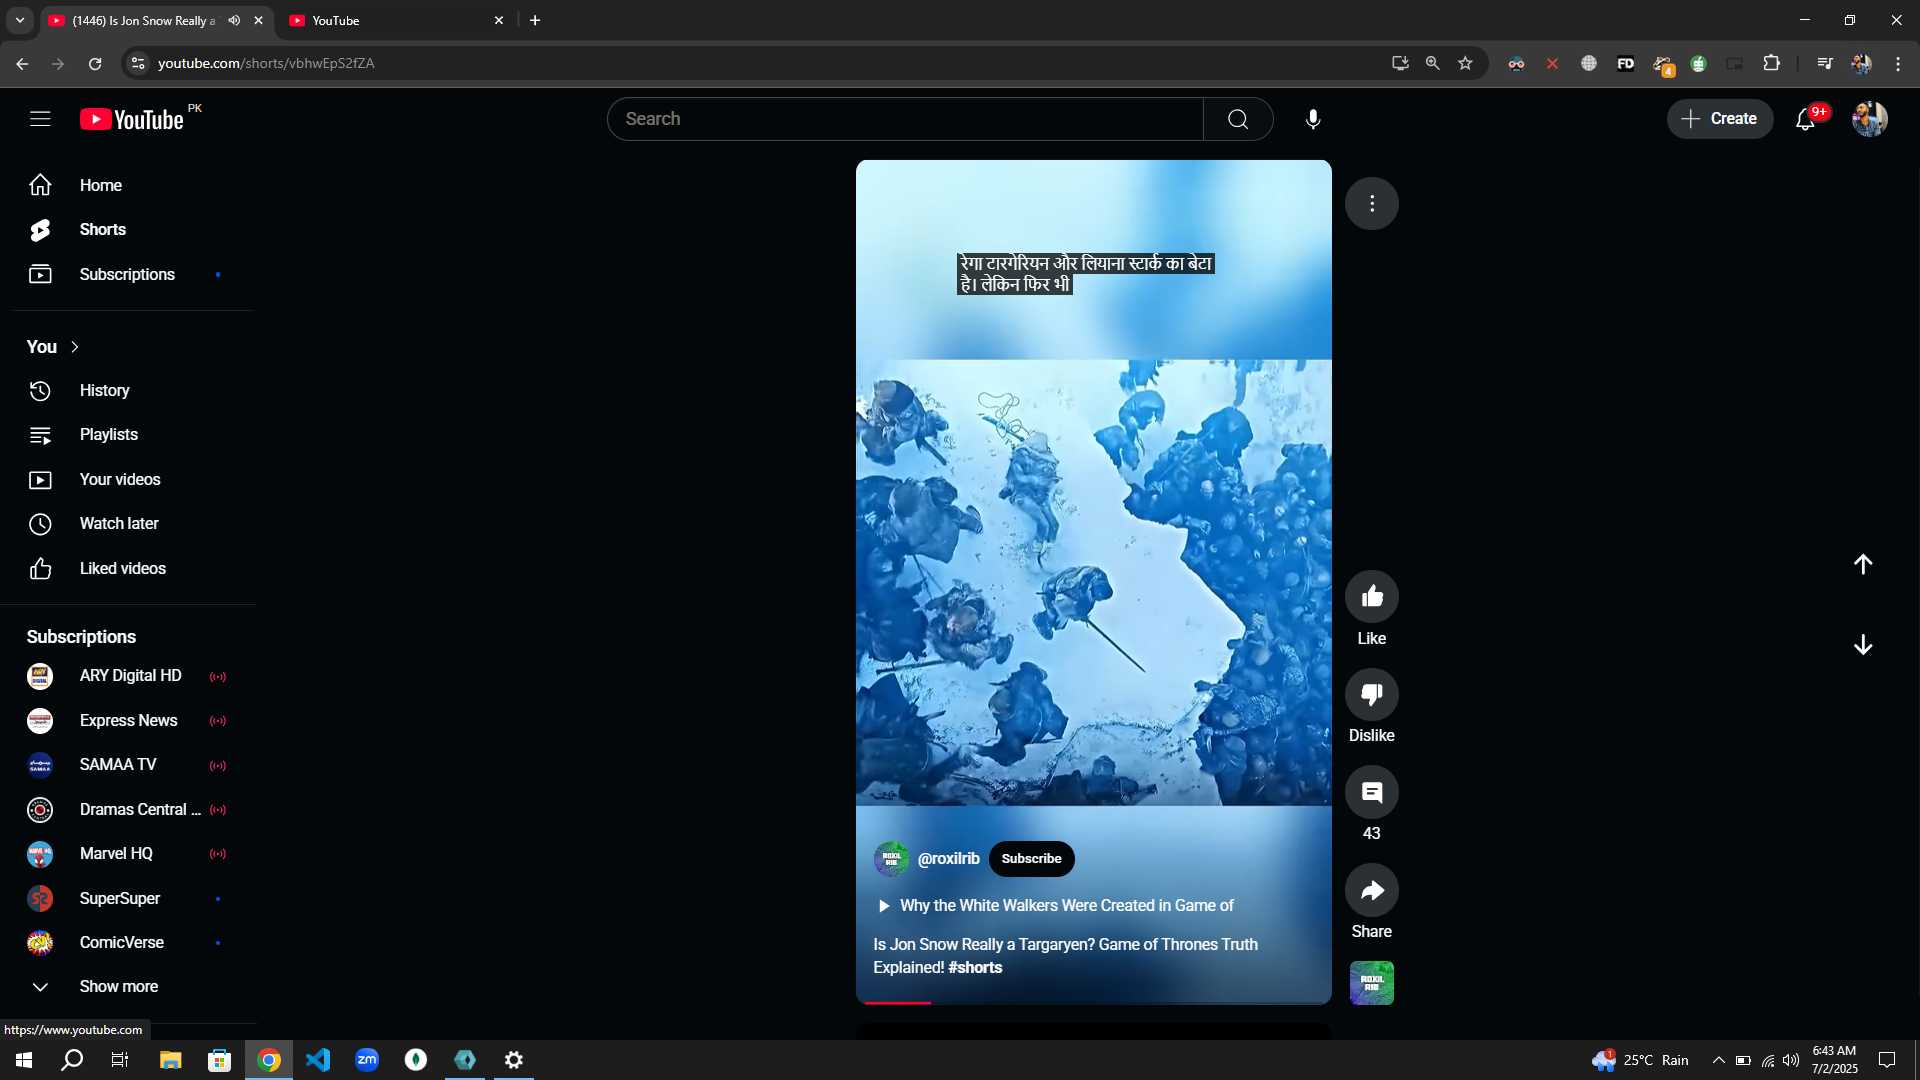Click the install app icon in address bar
The width and height of the screenshot is (1920, 1080).
pyautogui.click(x=1400, y=63)
